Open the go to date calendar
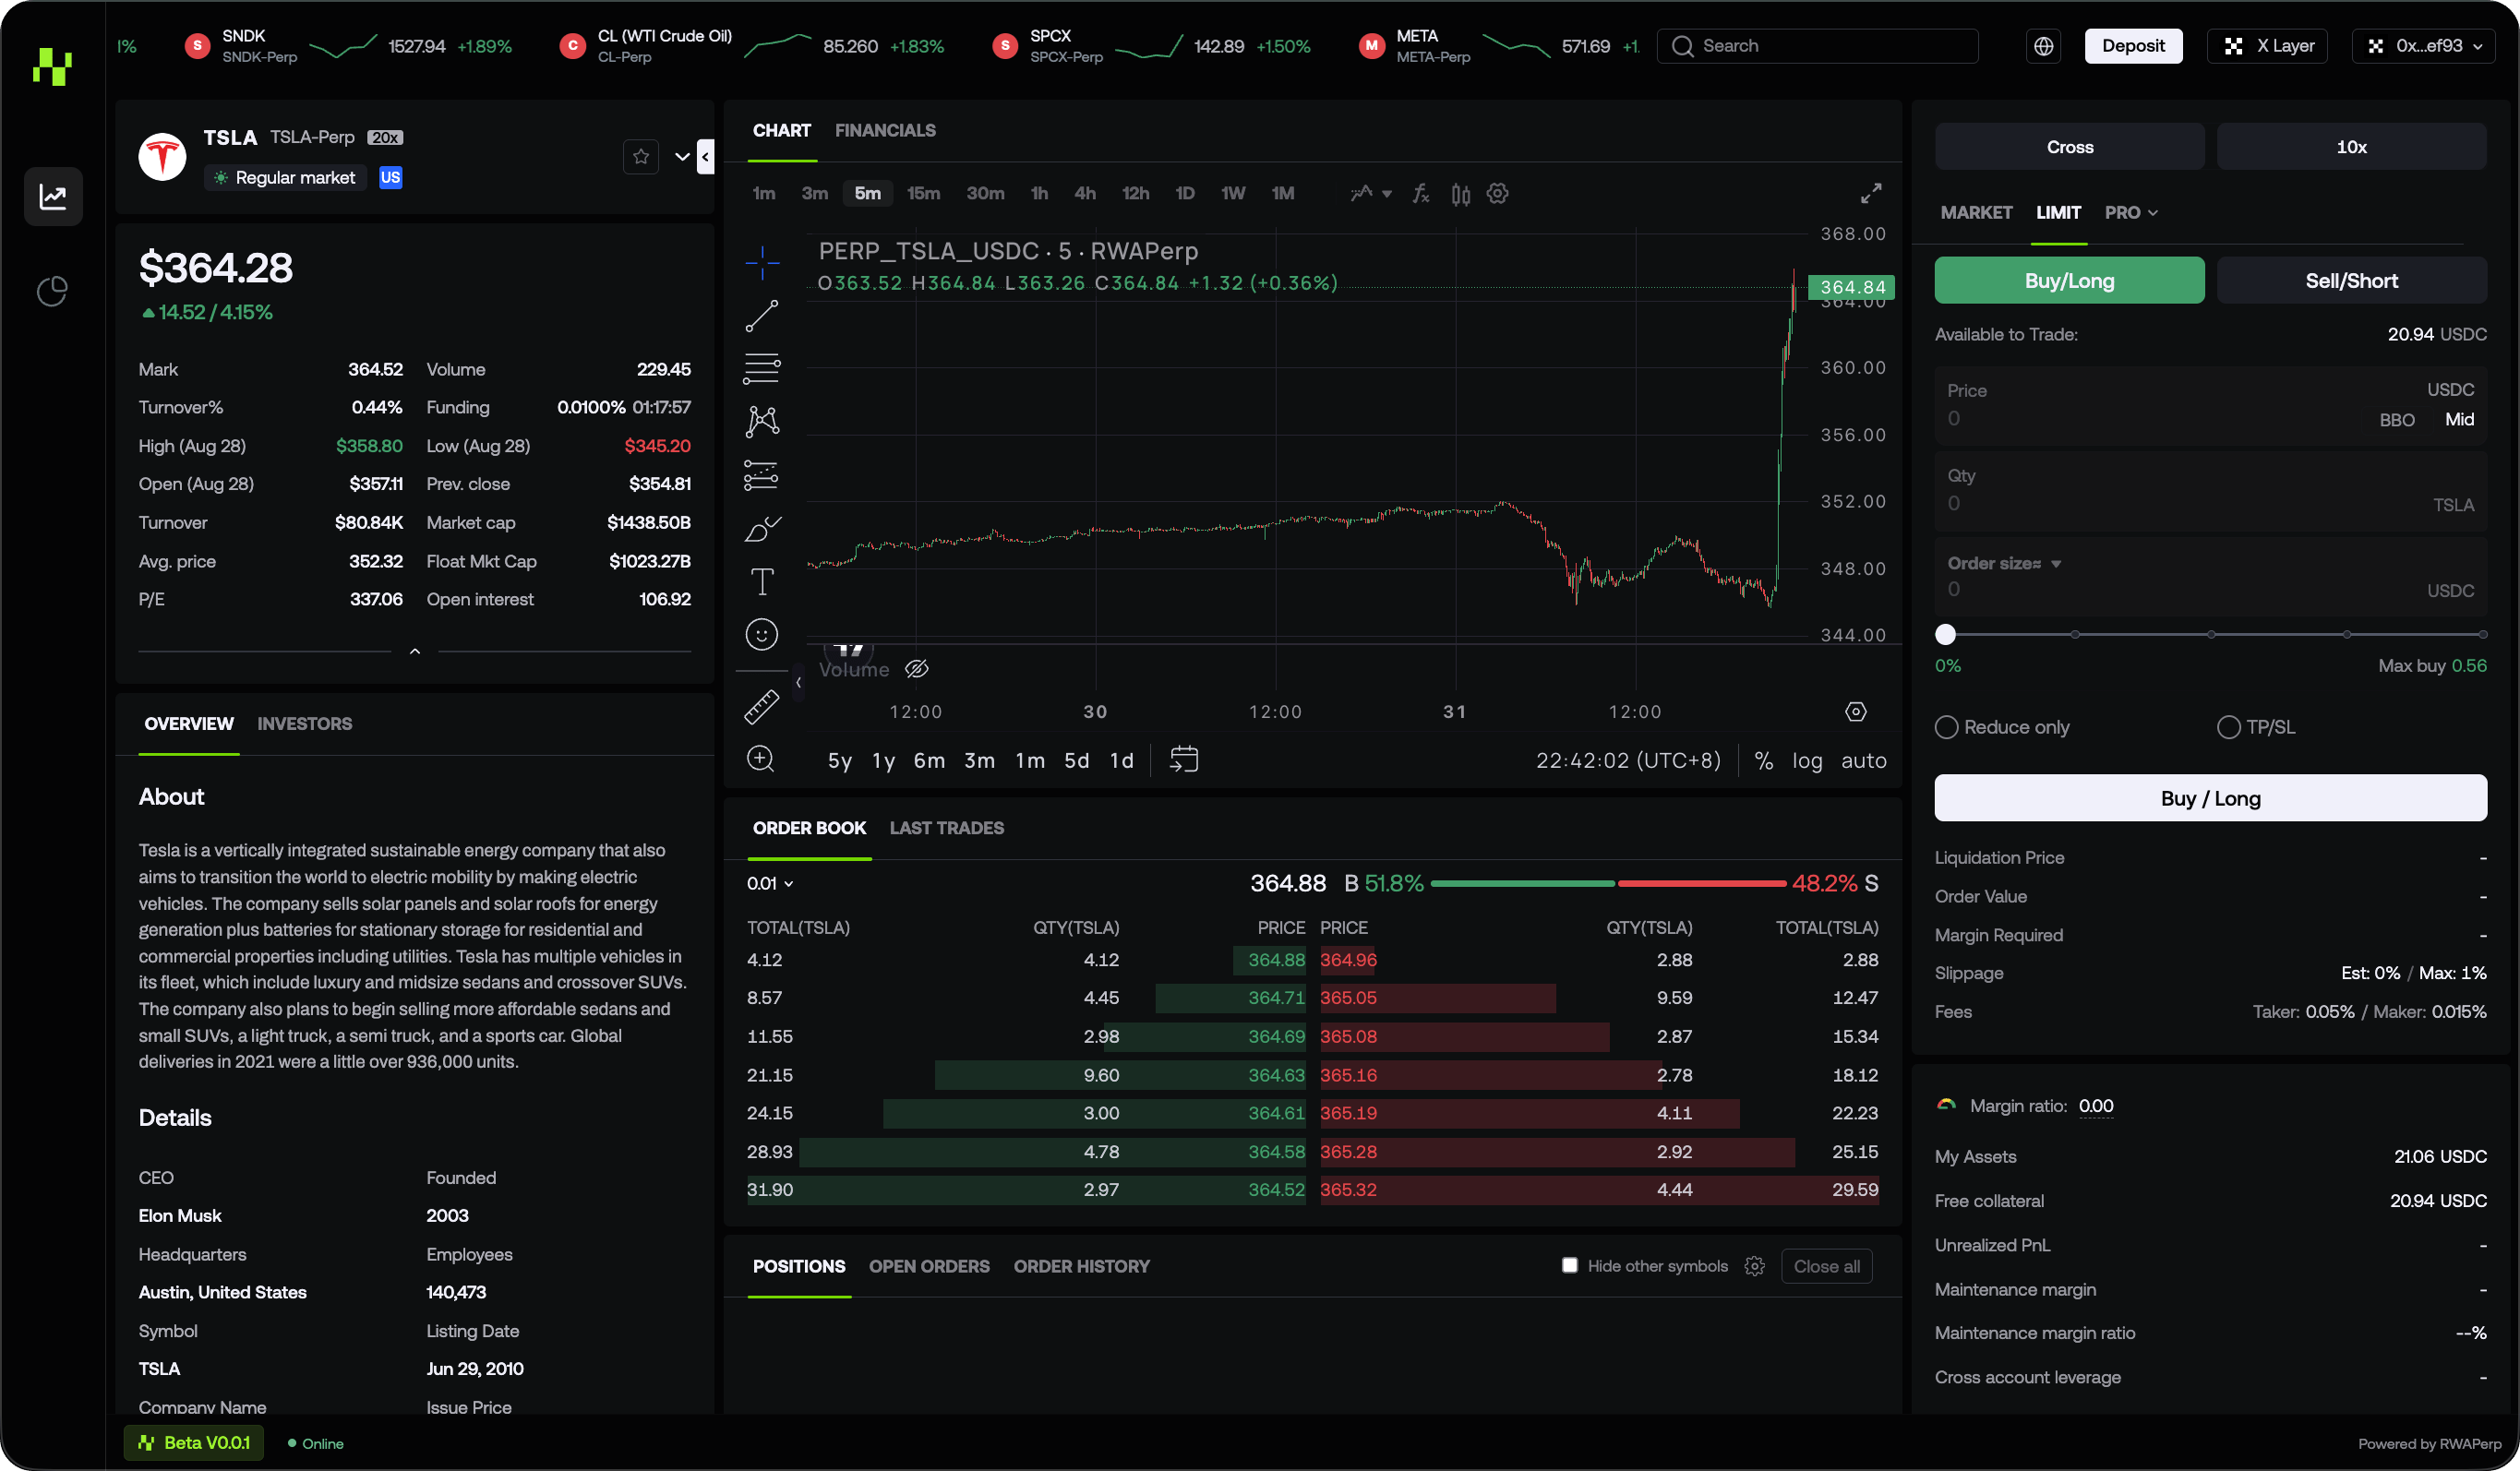The width and height of the screenshot is (2520, 1471). 1184,760
